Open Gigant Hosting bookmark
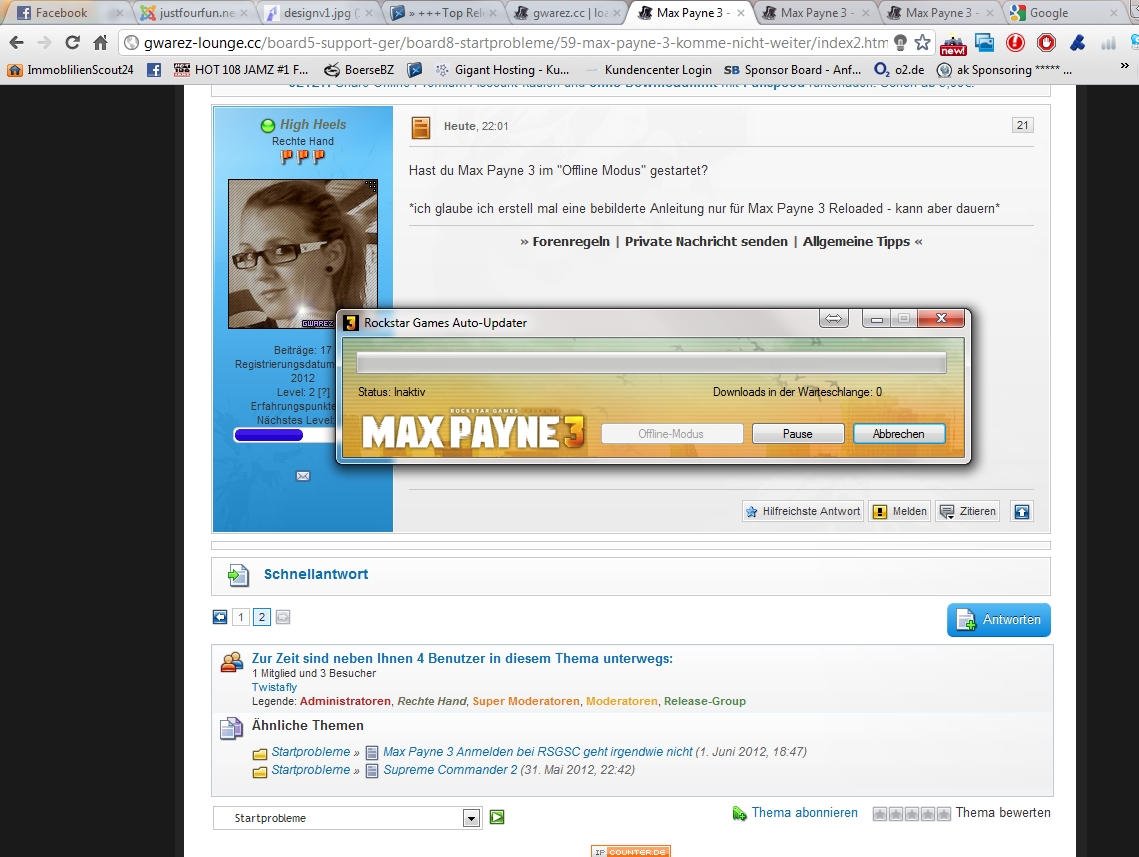This screenshot has width=1139, height=857. point(502,70)
